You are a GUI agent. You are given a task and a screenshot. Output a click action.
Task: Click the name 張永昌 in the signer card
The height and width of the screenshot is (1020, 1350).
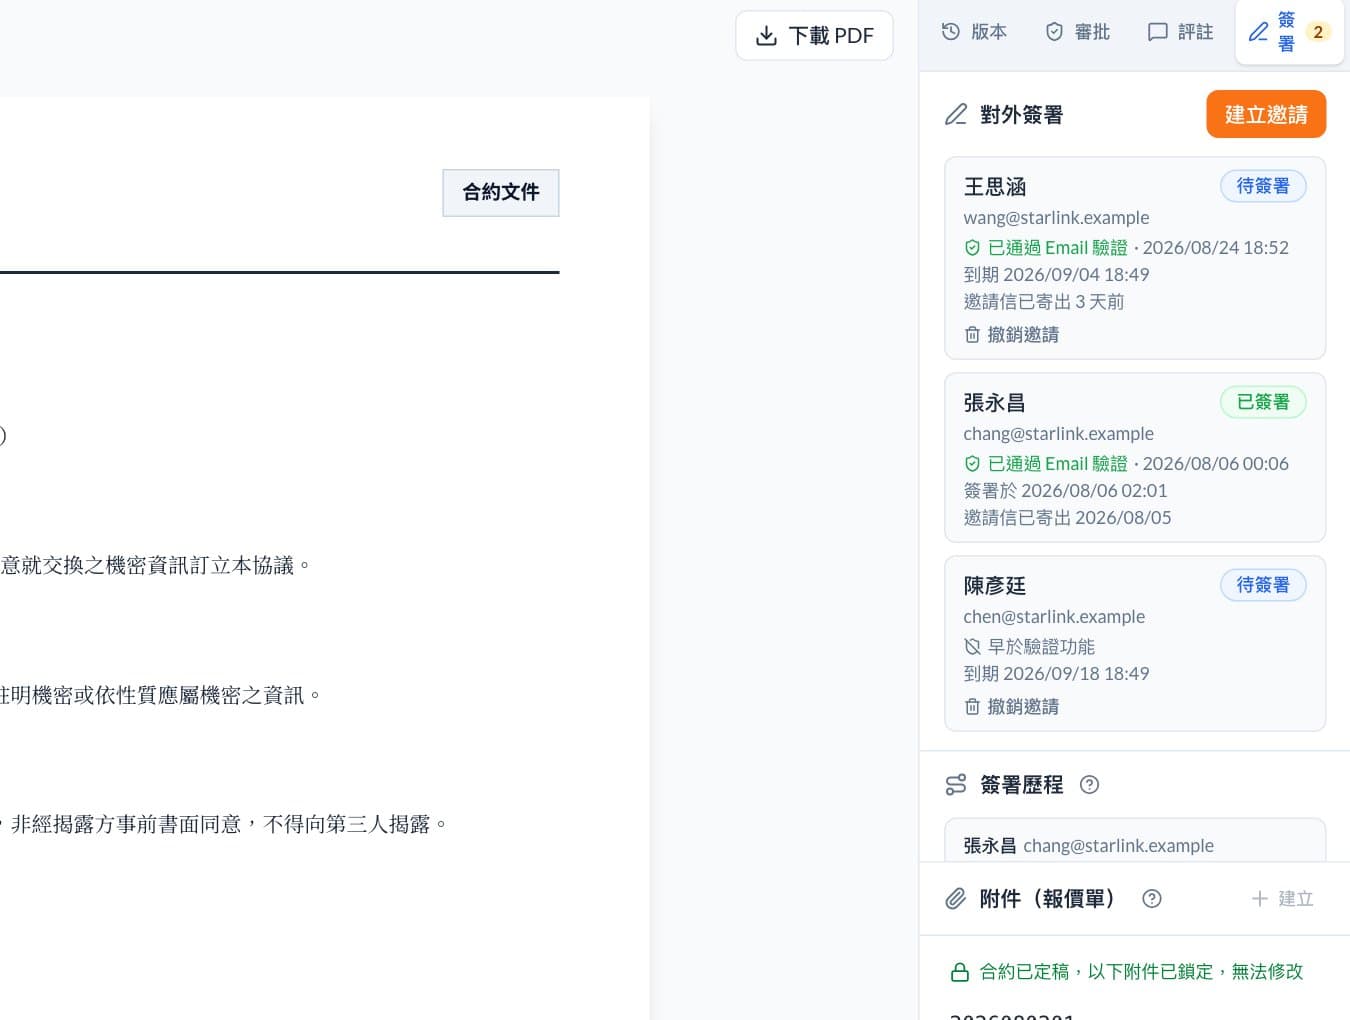click(x=995, y=403)
